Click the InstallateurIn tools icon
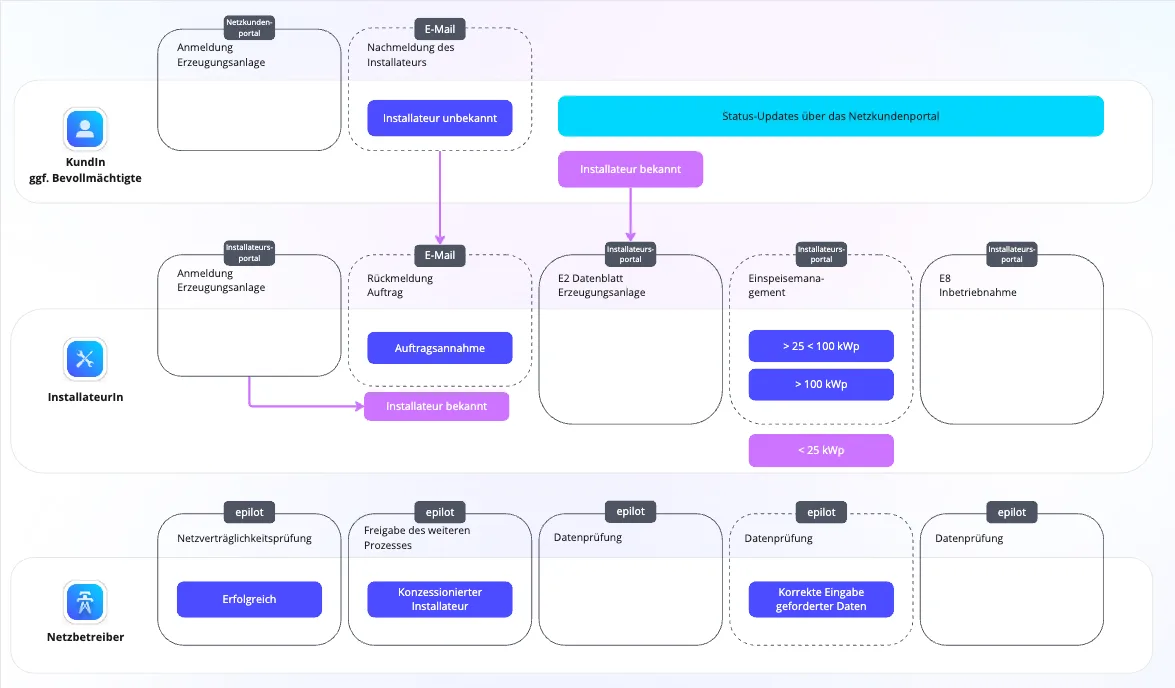 pos(85,359)
